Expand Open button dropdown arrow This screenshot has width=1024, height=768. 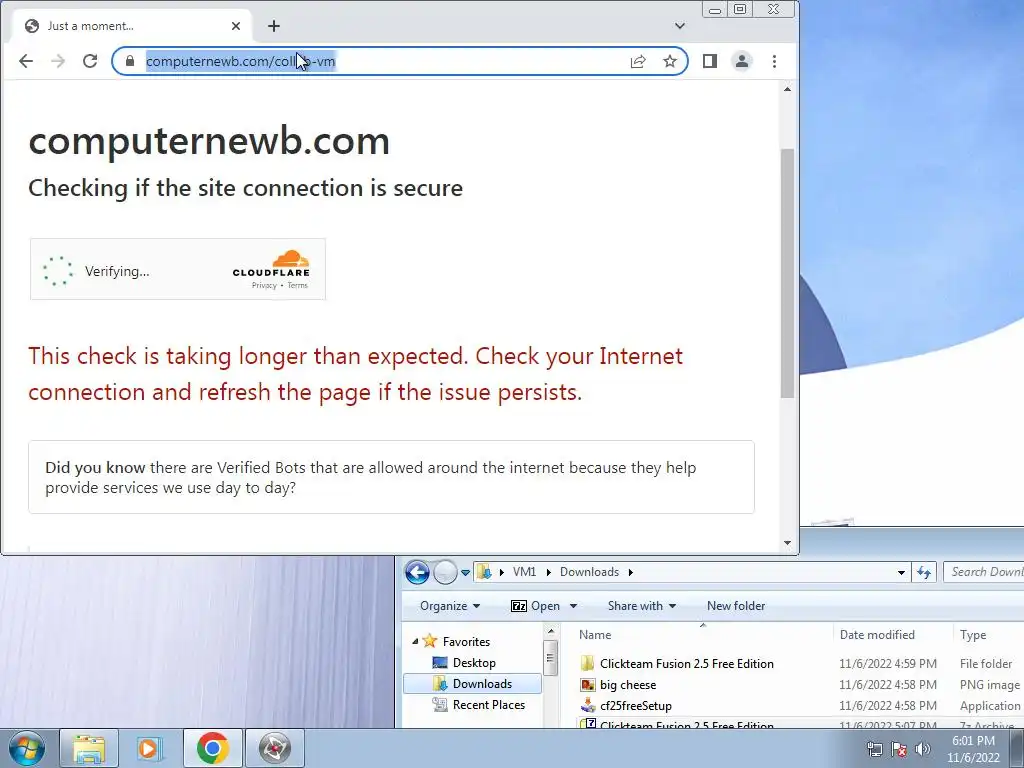point(573,606)
